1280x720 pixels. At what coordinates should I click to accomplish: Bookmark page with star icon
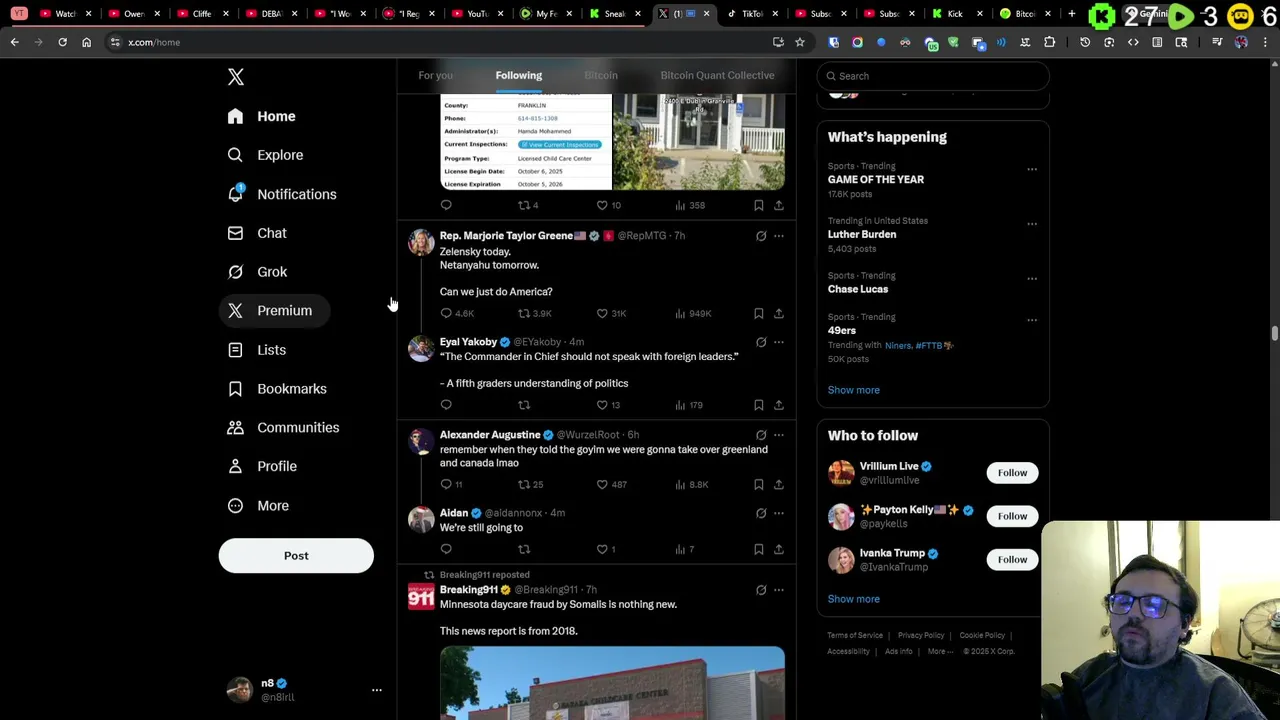799,42
